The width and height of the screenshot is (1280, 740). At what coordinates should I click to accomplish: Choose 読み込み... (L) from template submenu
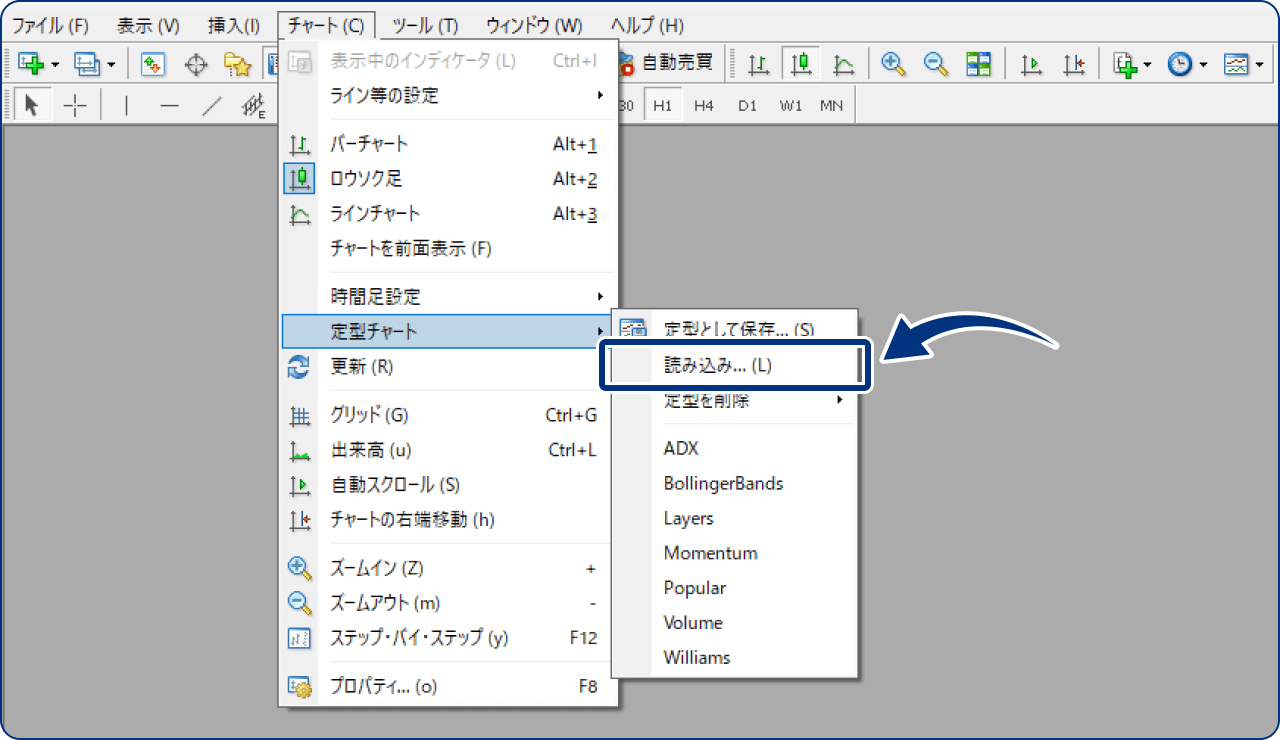[718, 366]
